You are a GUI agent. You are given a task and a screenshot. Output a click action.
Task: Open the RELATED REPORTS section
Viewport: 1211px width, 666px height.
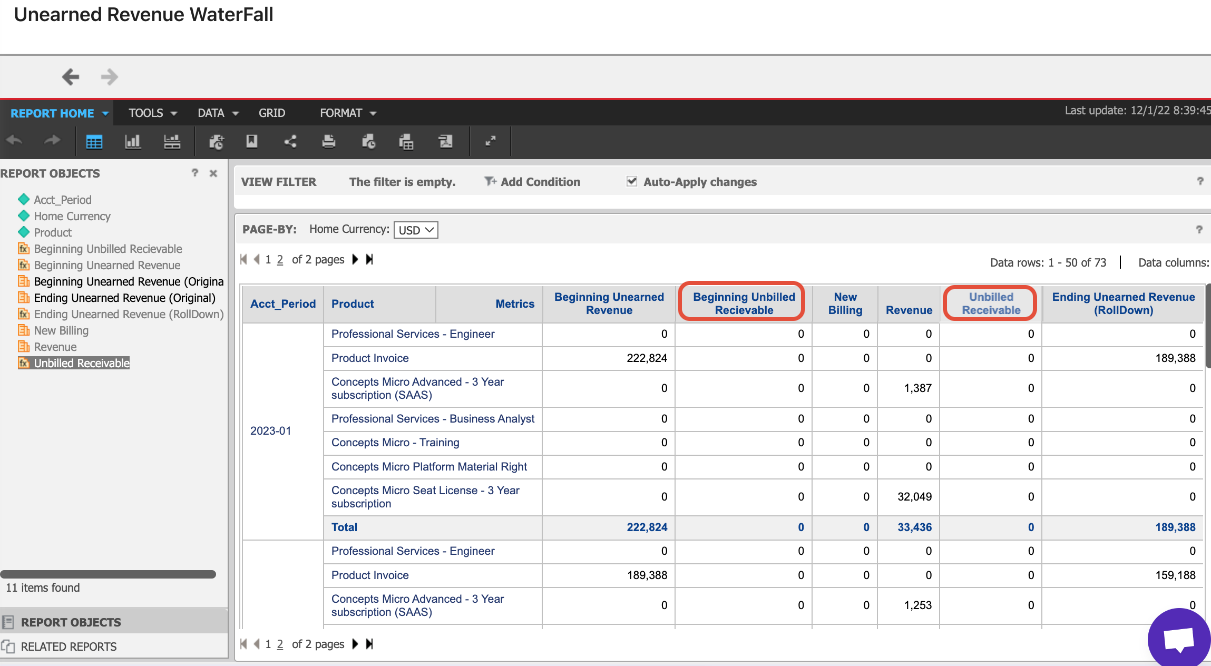point(114,647)
